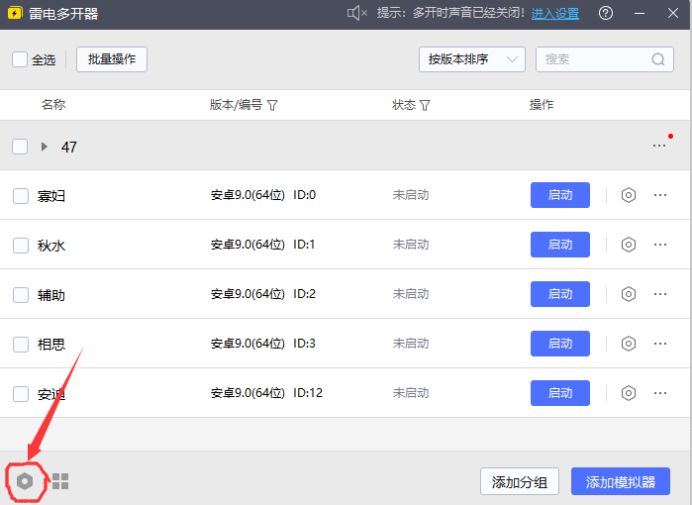Select the ID:12 emulator checkbox
Viewport: 692px width, 505px height.
click(21, 393)
